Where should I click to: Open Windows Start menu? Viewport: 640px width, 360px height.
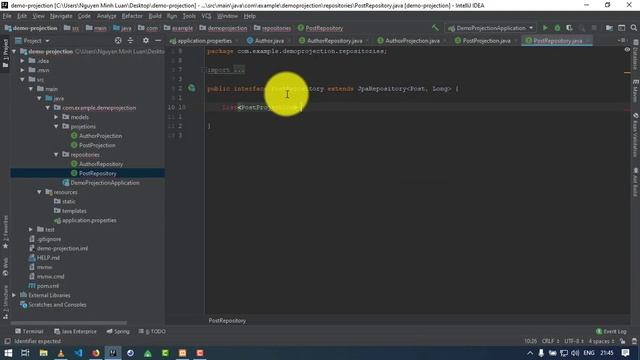pos(8,353)
